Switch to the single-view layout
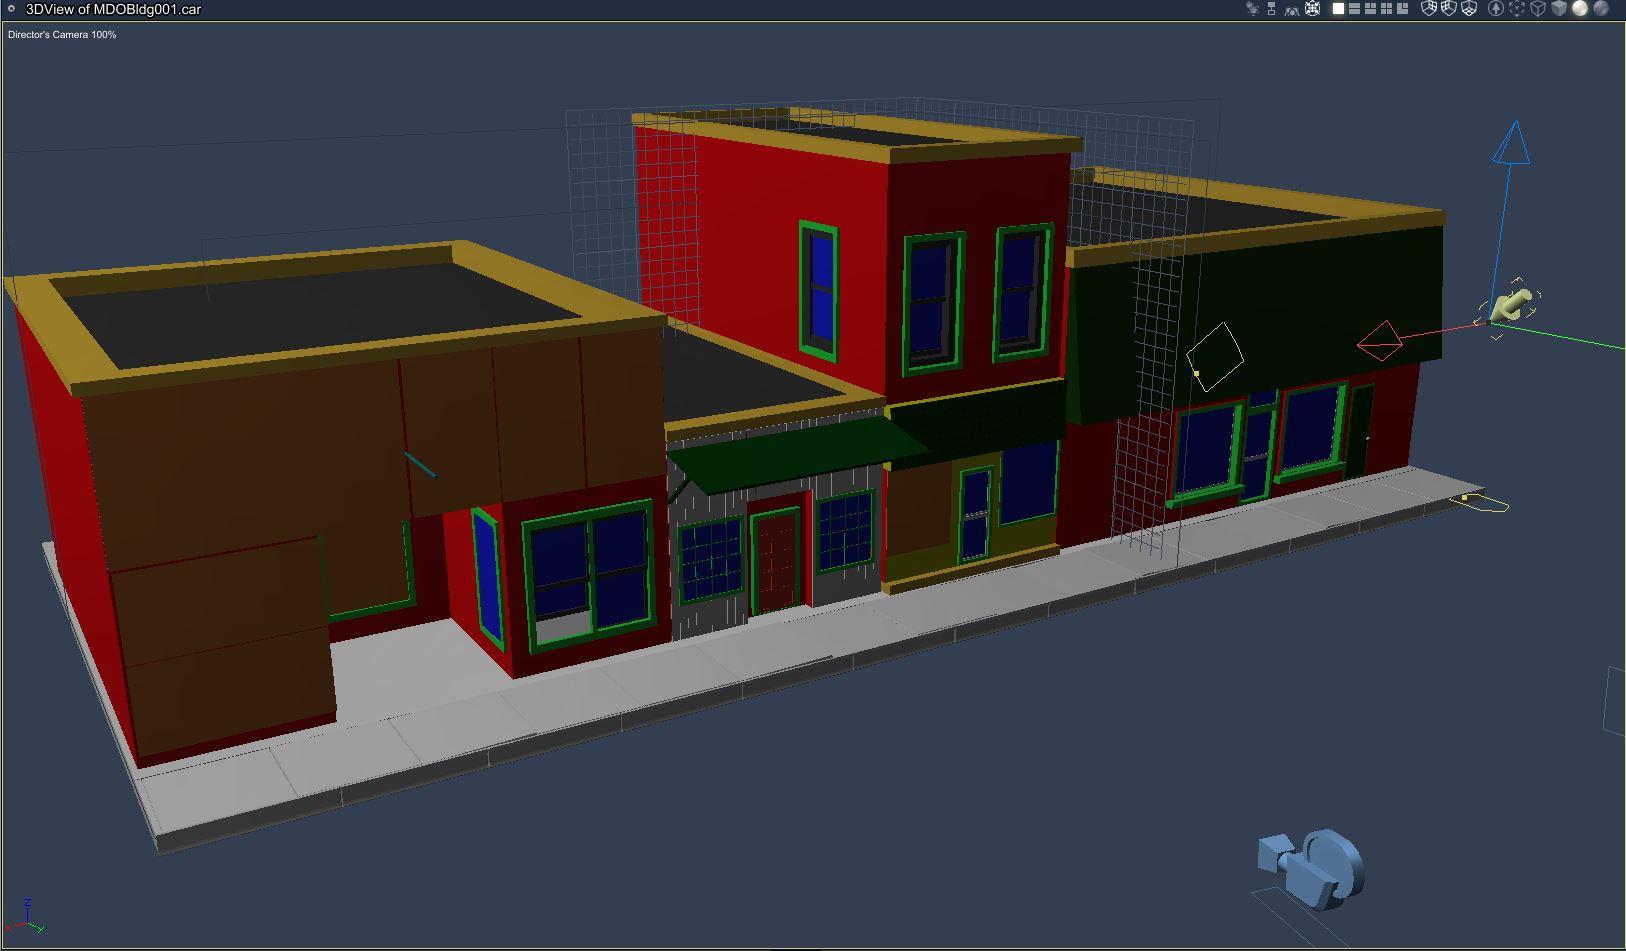This screenshot has width=1626, height=951. [1339, 9]
